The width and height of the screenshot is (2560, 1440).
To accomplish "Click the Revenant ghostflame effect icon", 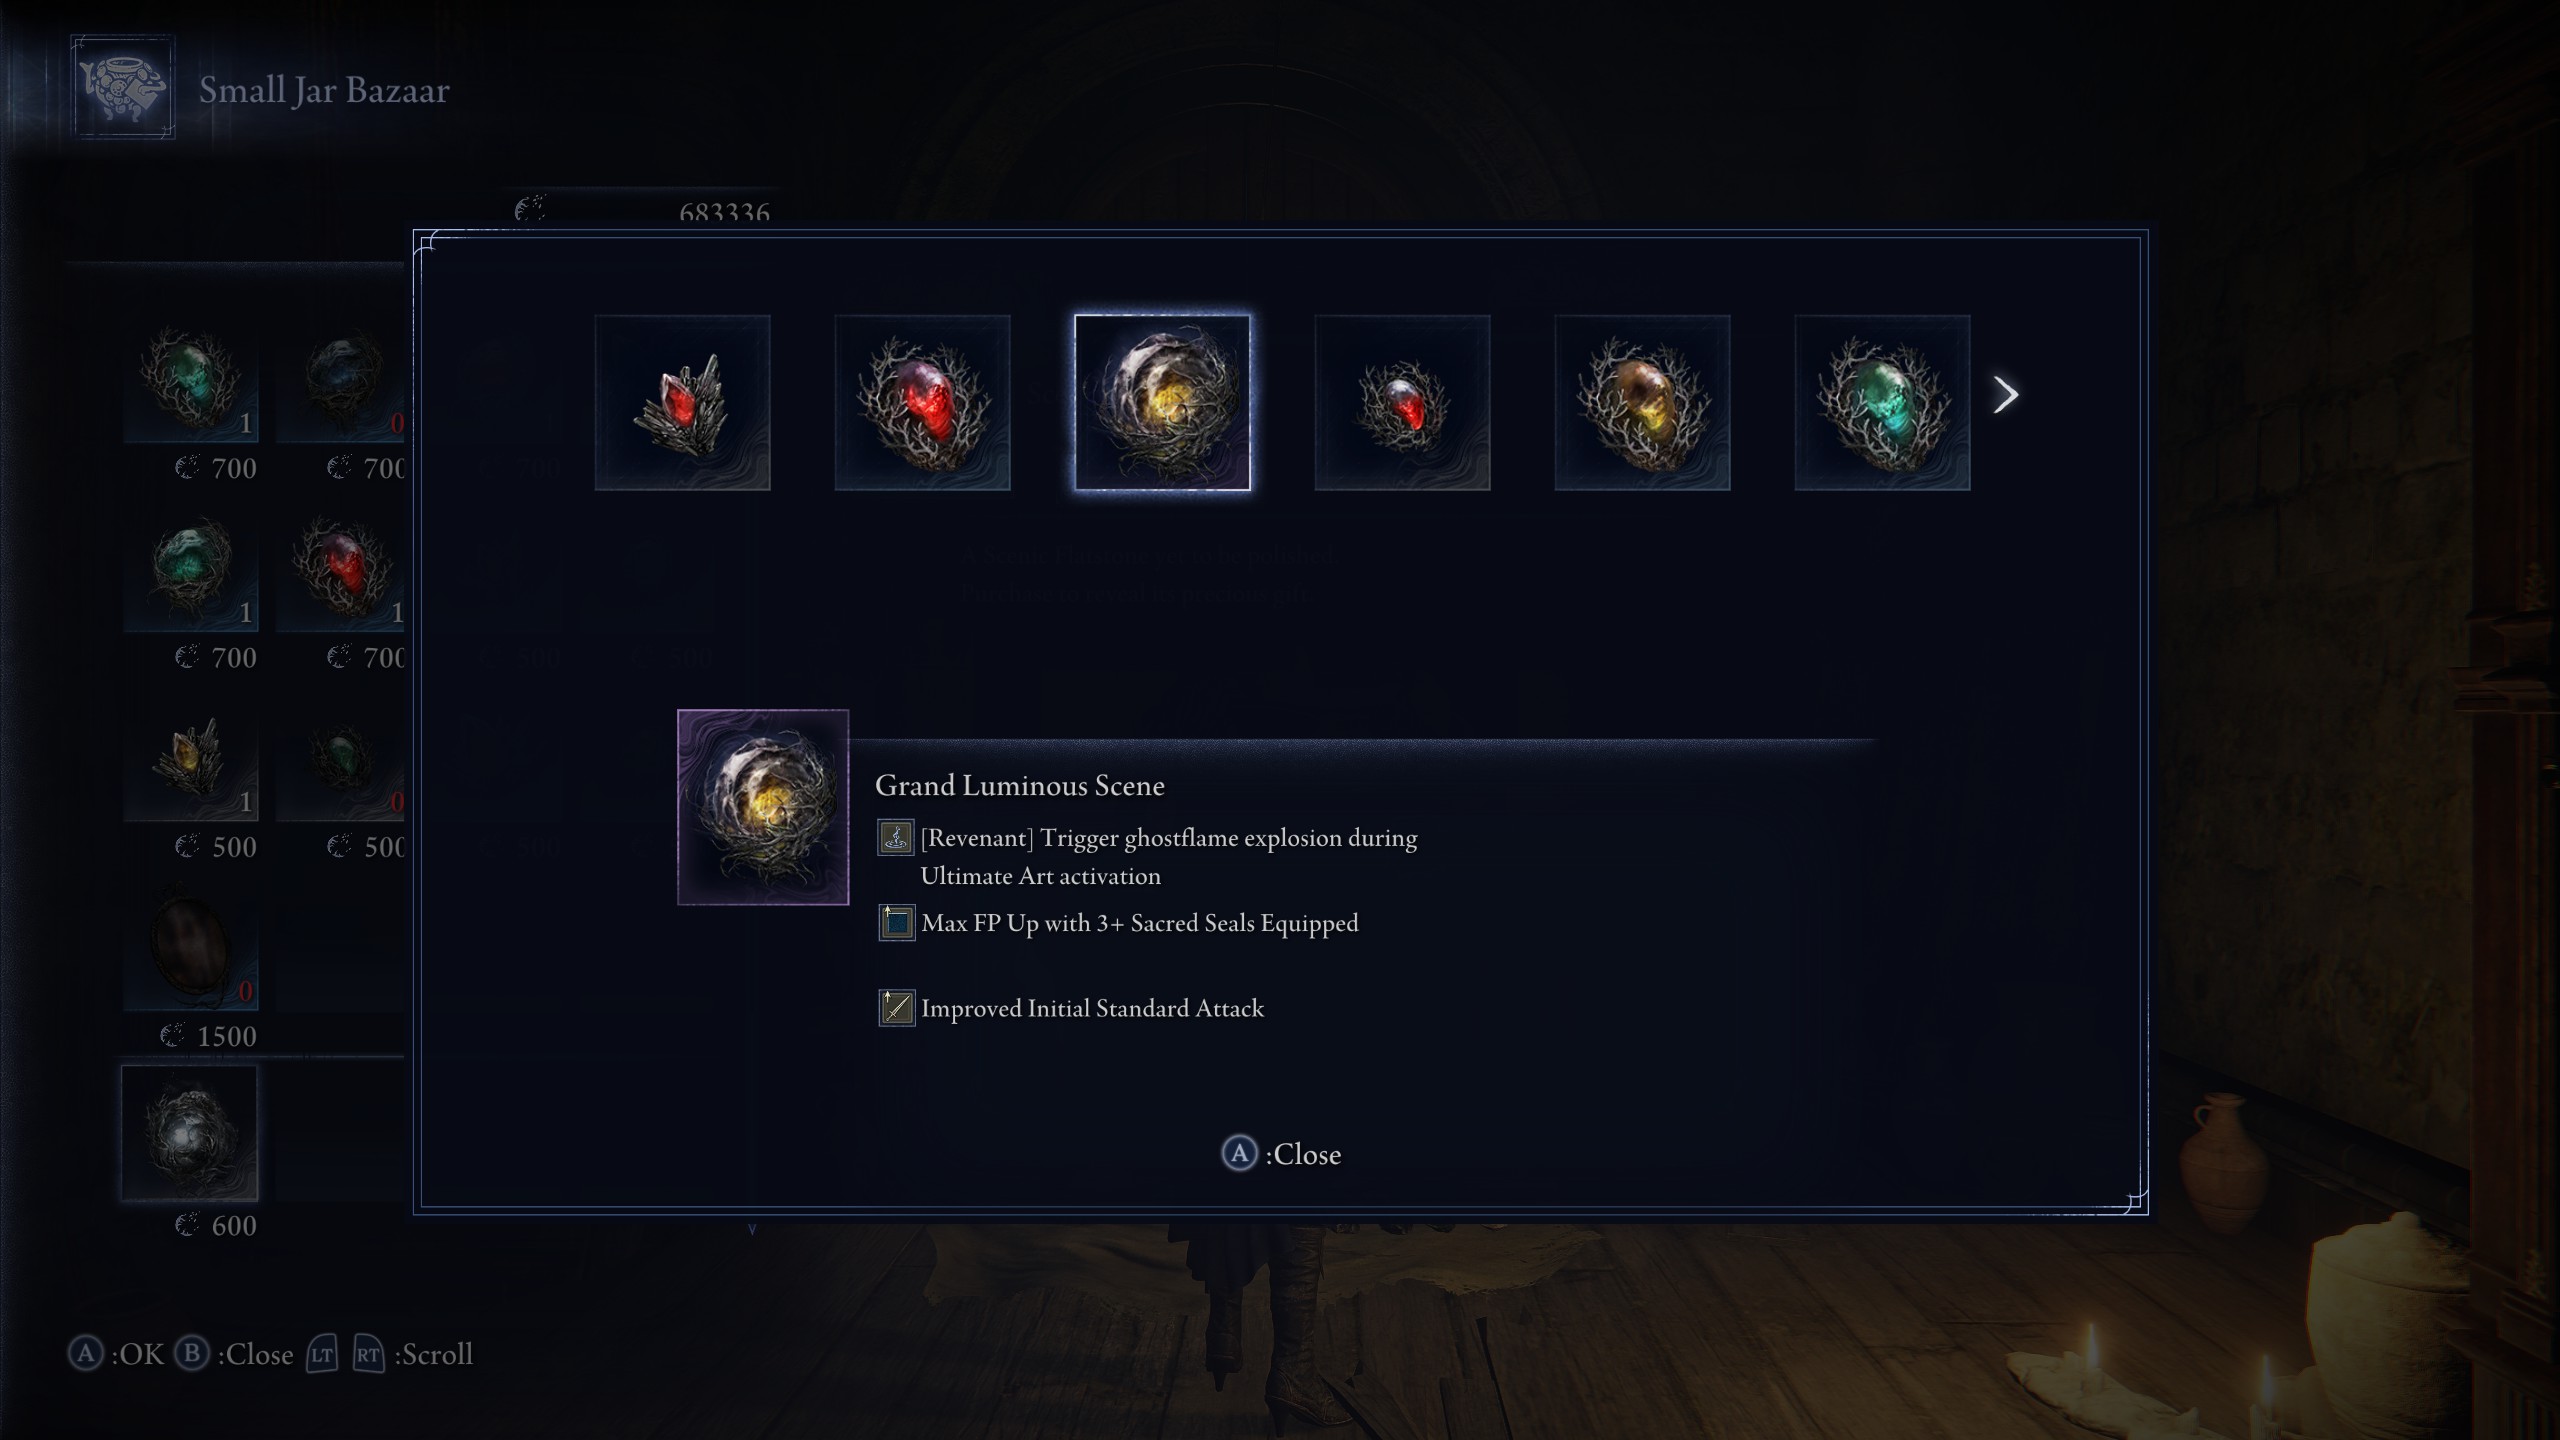I will [896, 838].
